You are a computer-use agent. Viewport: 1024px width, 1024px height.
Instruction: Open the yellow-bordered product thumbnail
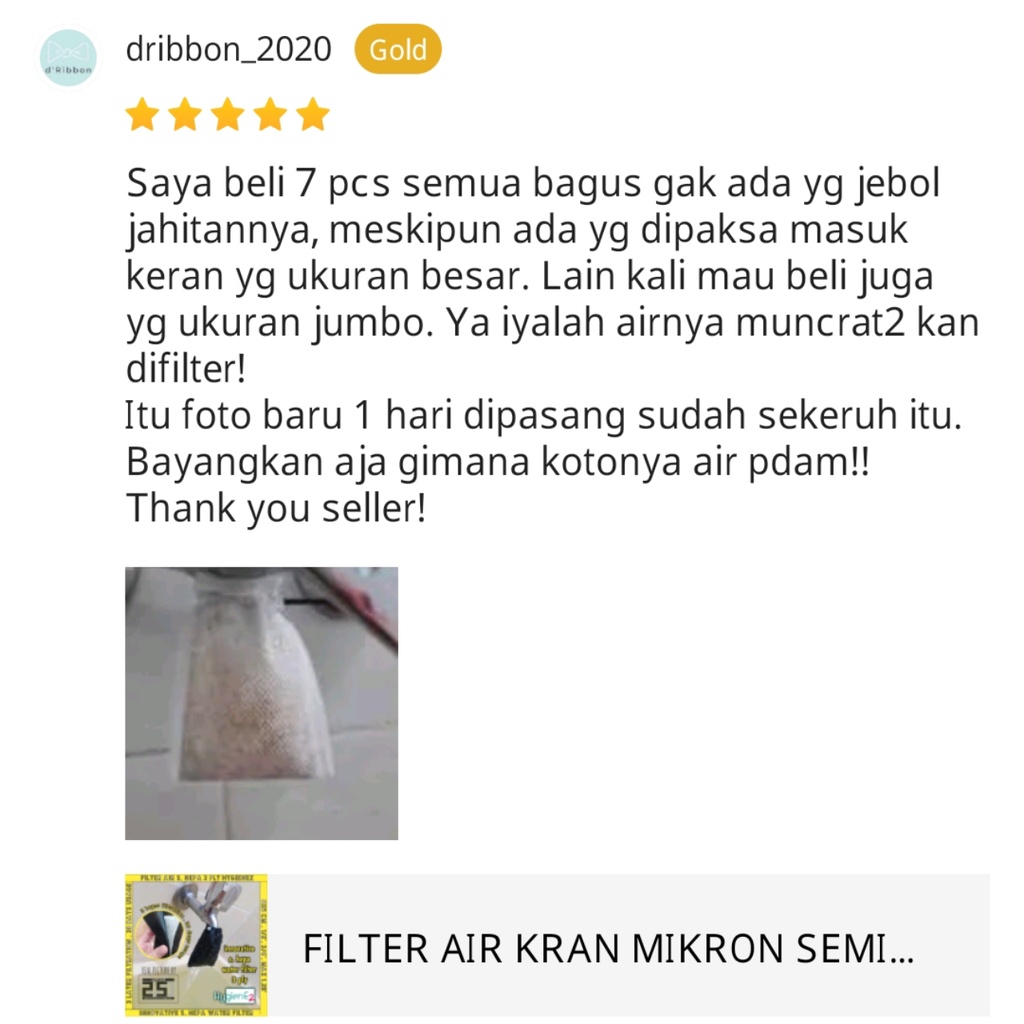197,946
